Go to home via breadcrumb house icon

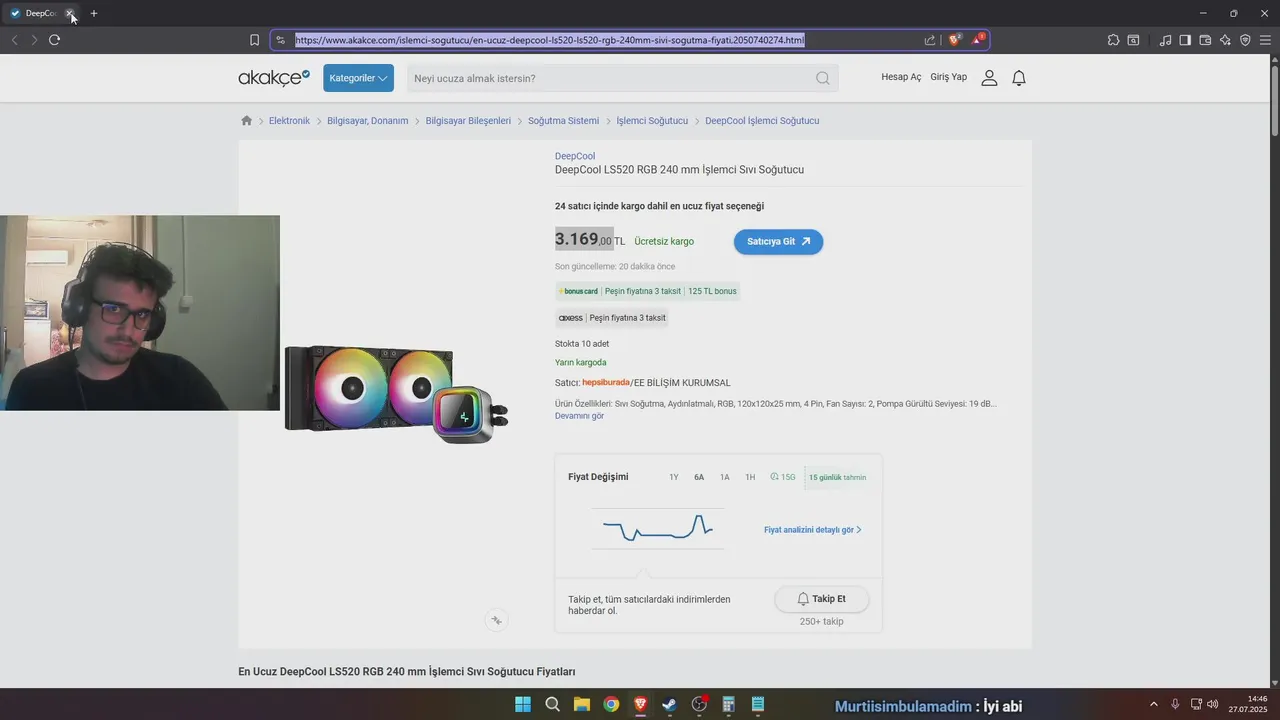click(246, 120)
